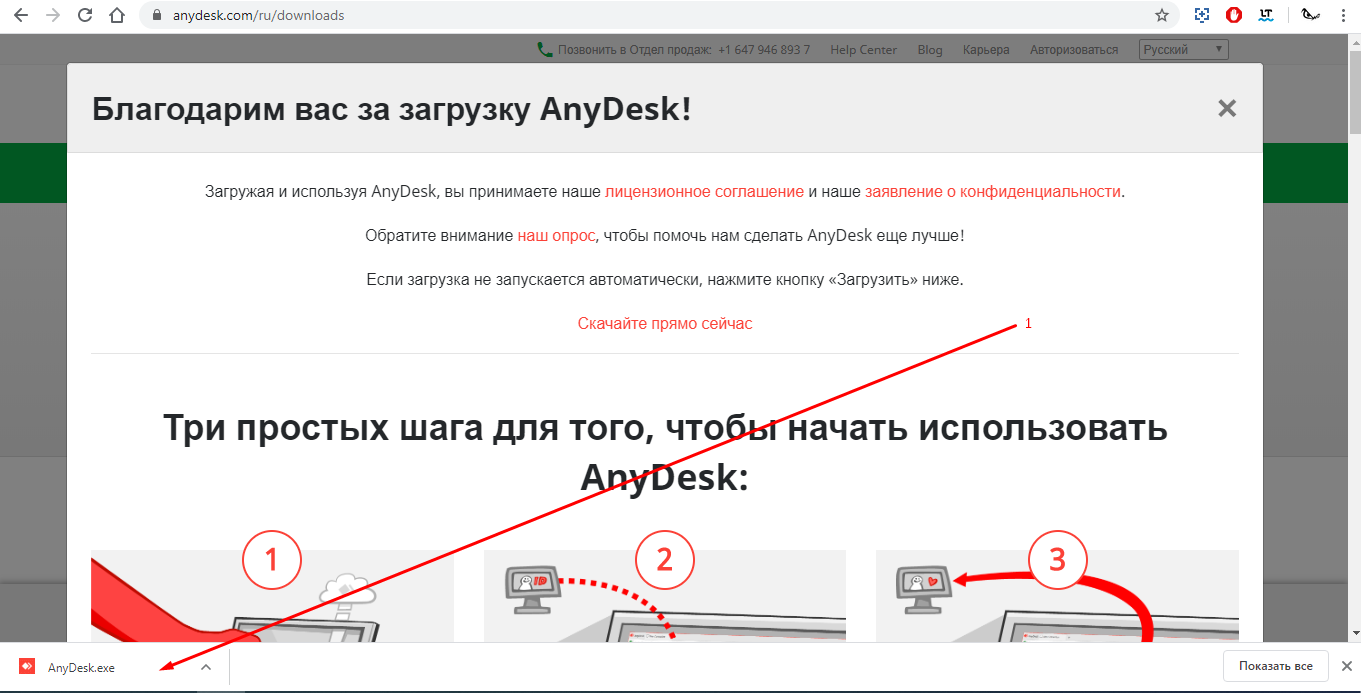This screenshot has width=1361, height=693.
Task: Open the Карьера page
Action: click(x=986, y=49)
